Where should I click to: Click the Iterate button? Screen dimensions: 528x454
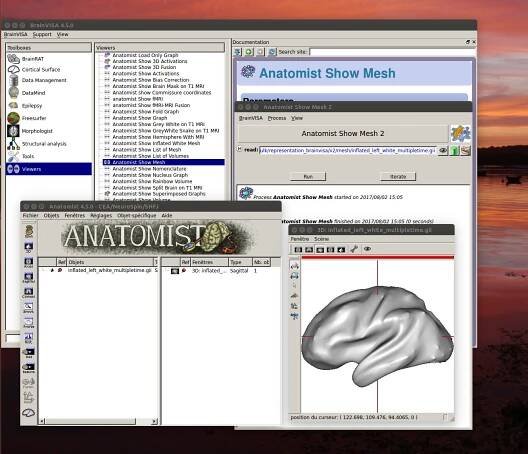point(398,176)
